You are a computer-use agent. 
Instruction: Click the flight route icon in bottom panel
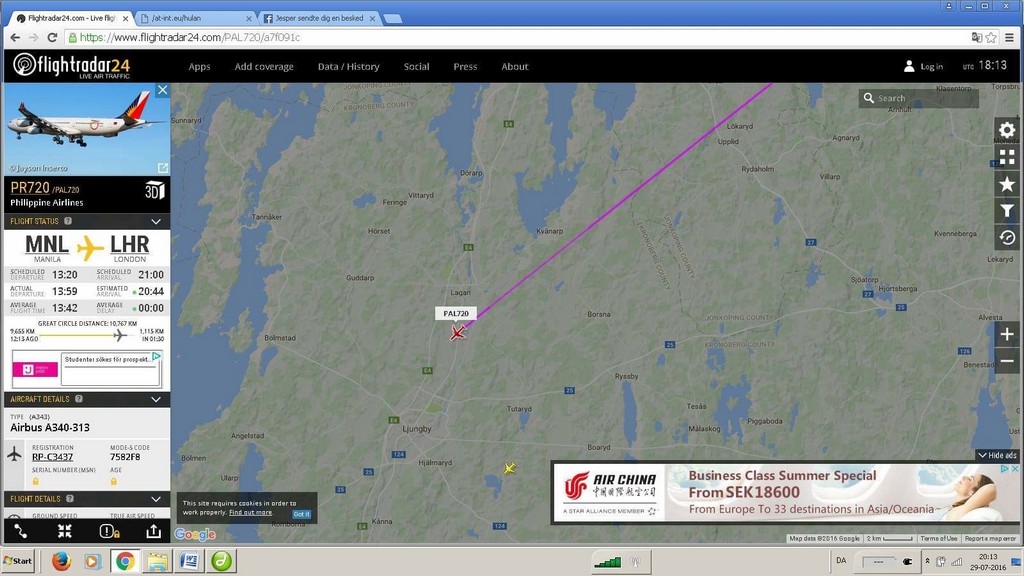20,532
